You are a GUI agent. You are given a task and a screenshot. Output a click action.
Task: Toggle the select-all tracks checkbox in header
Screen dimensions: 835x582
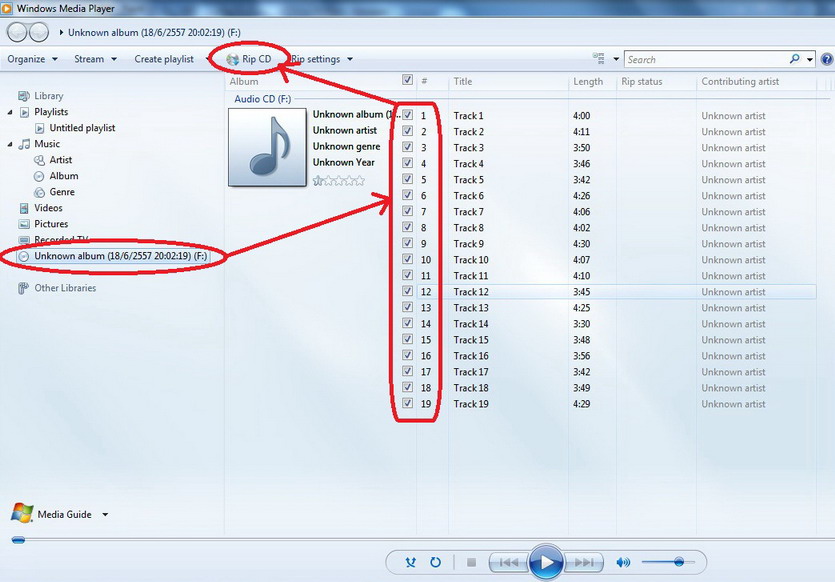tap(407, 80)
